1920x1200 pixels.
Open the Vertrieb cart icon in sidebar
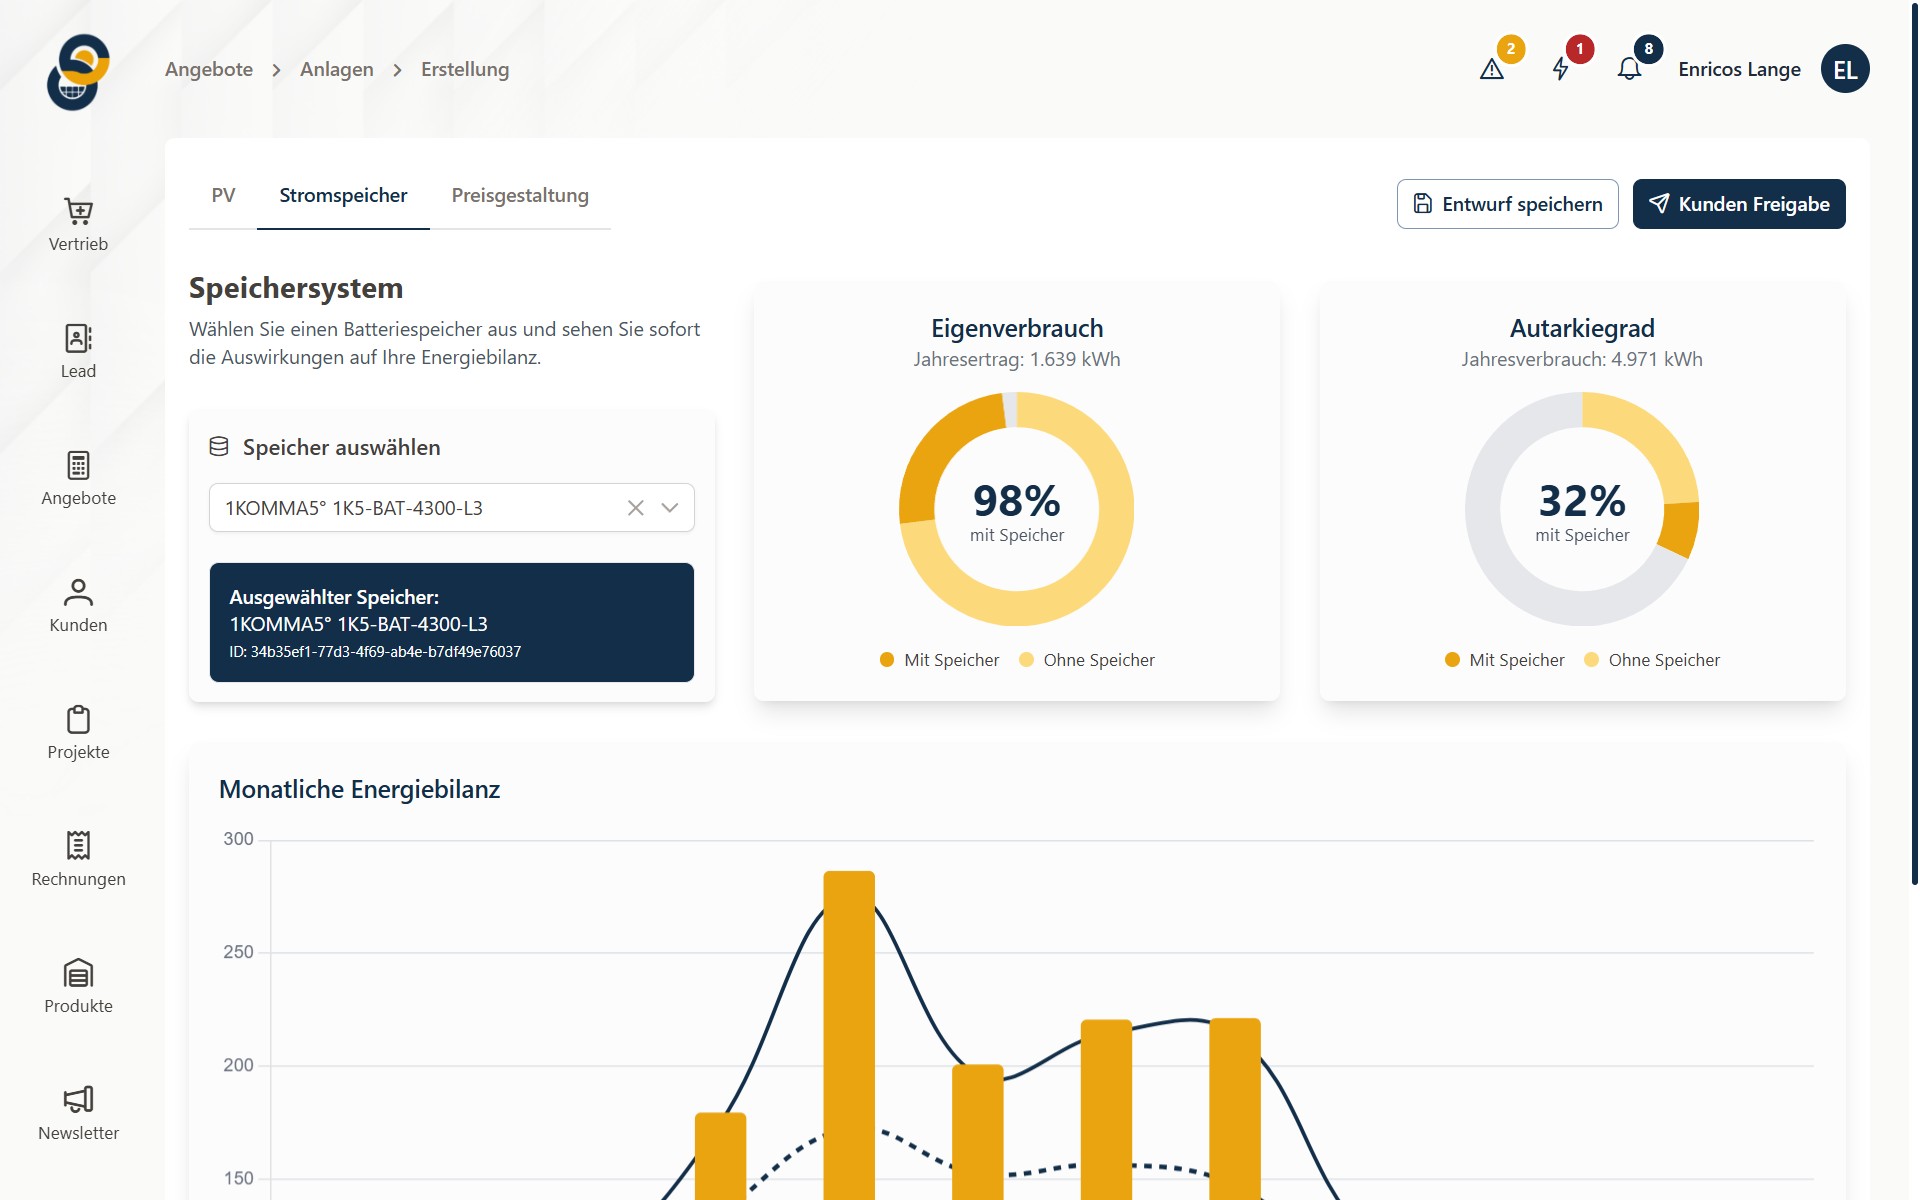(x=78, y=212)
